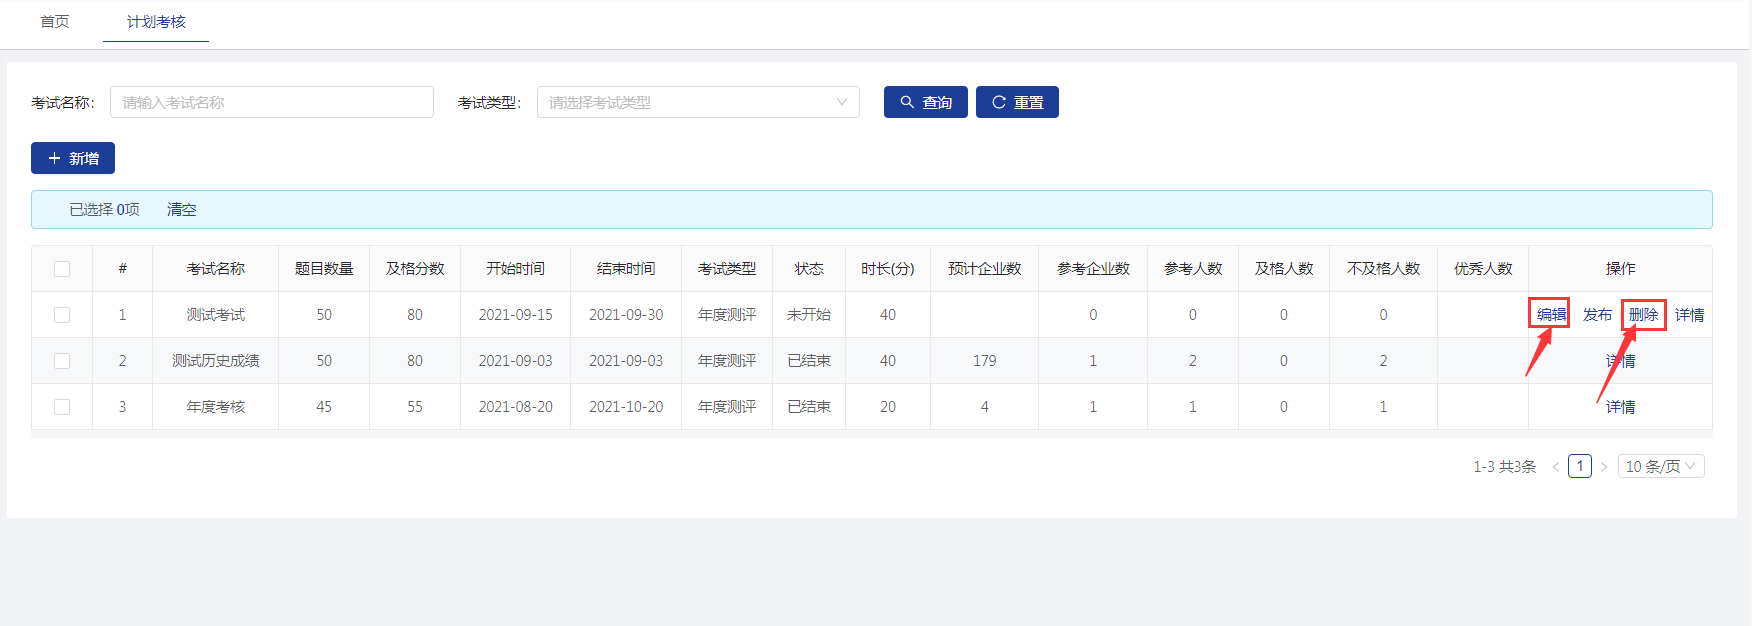The image size is (1752, 626).
Task: Open the 考试类型 dropdown
Action: [698, 102]
